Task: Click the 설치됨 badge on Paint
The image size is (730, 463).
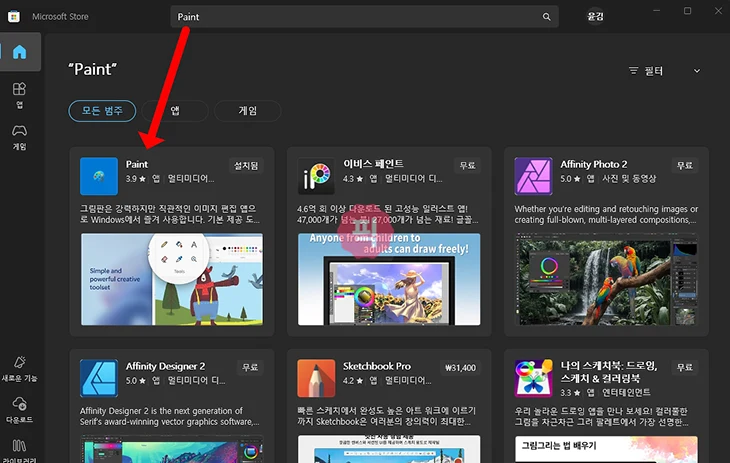Action: (x=246, y=165)
